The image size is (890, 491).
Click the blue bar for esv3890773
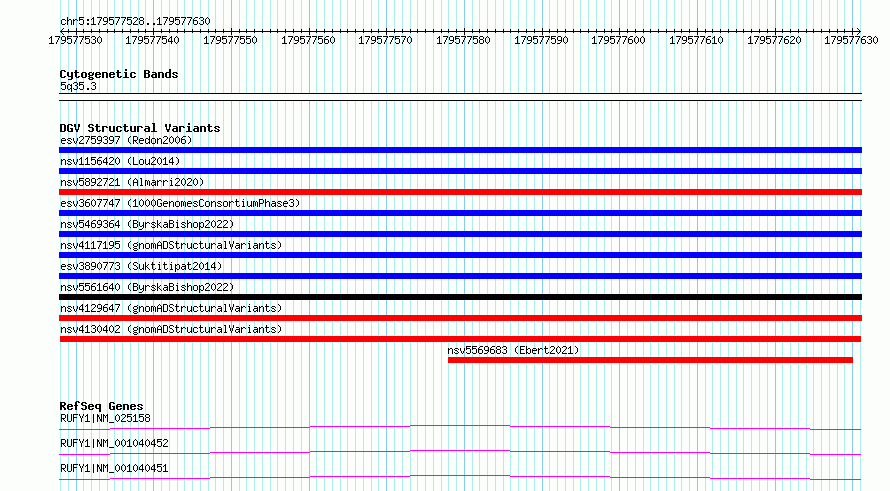click(x=460, y=276)
